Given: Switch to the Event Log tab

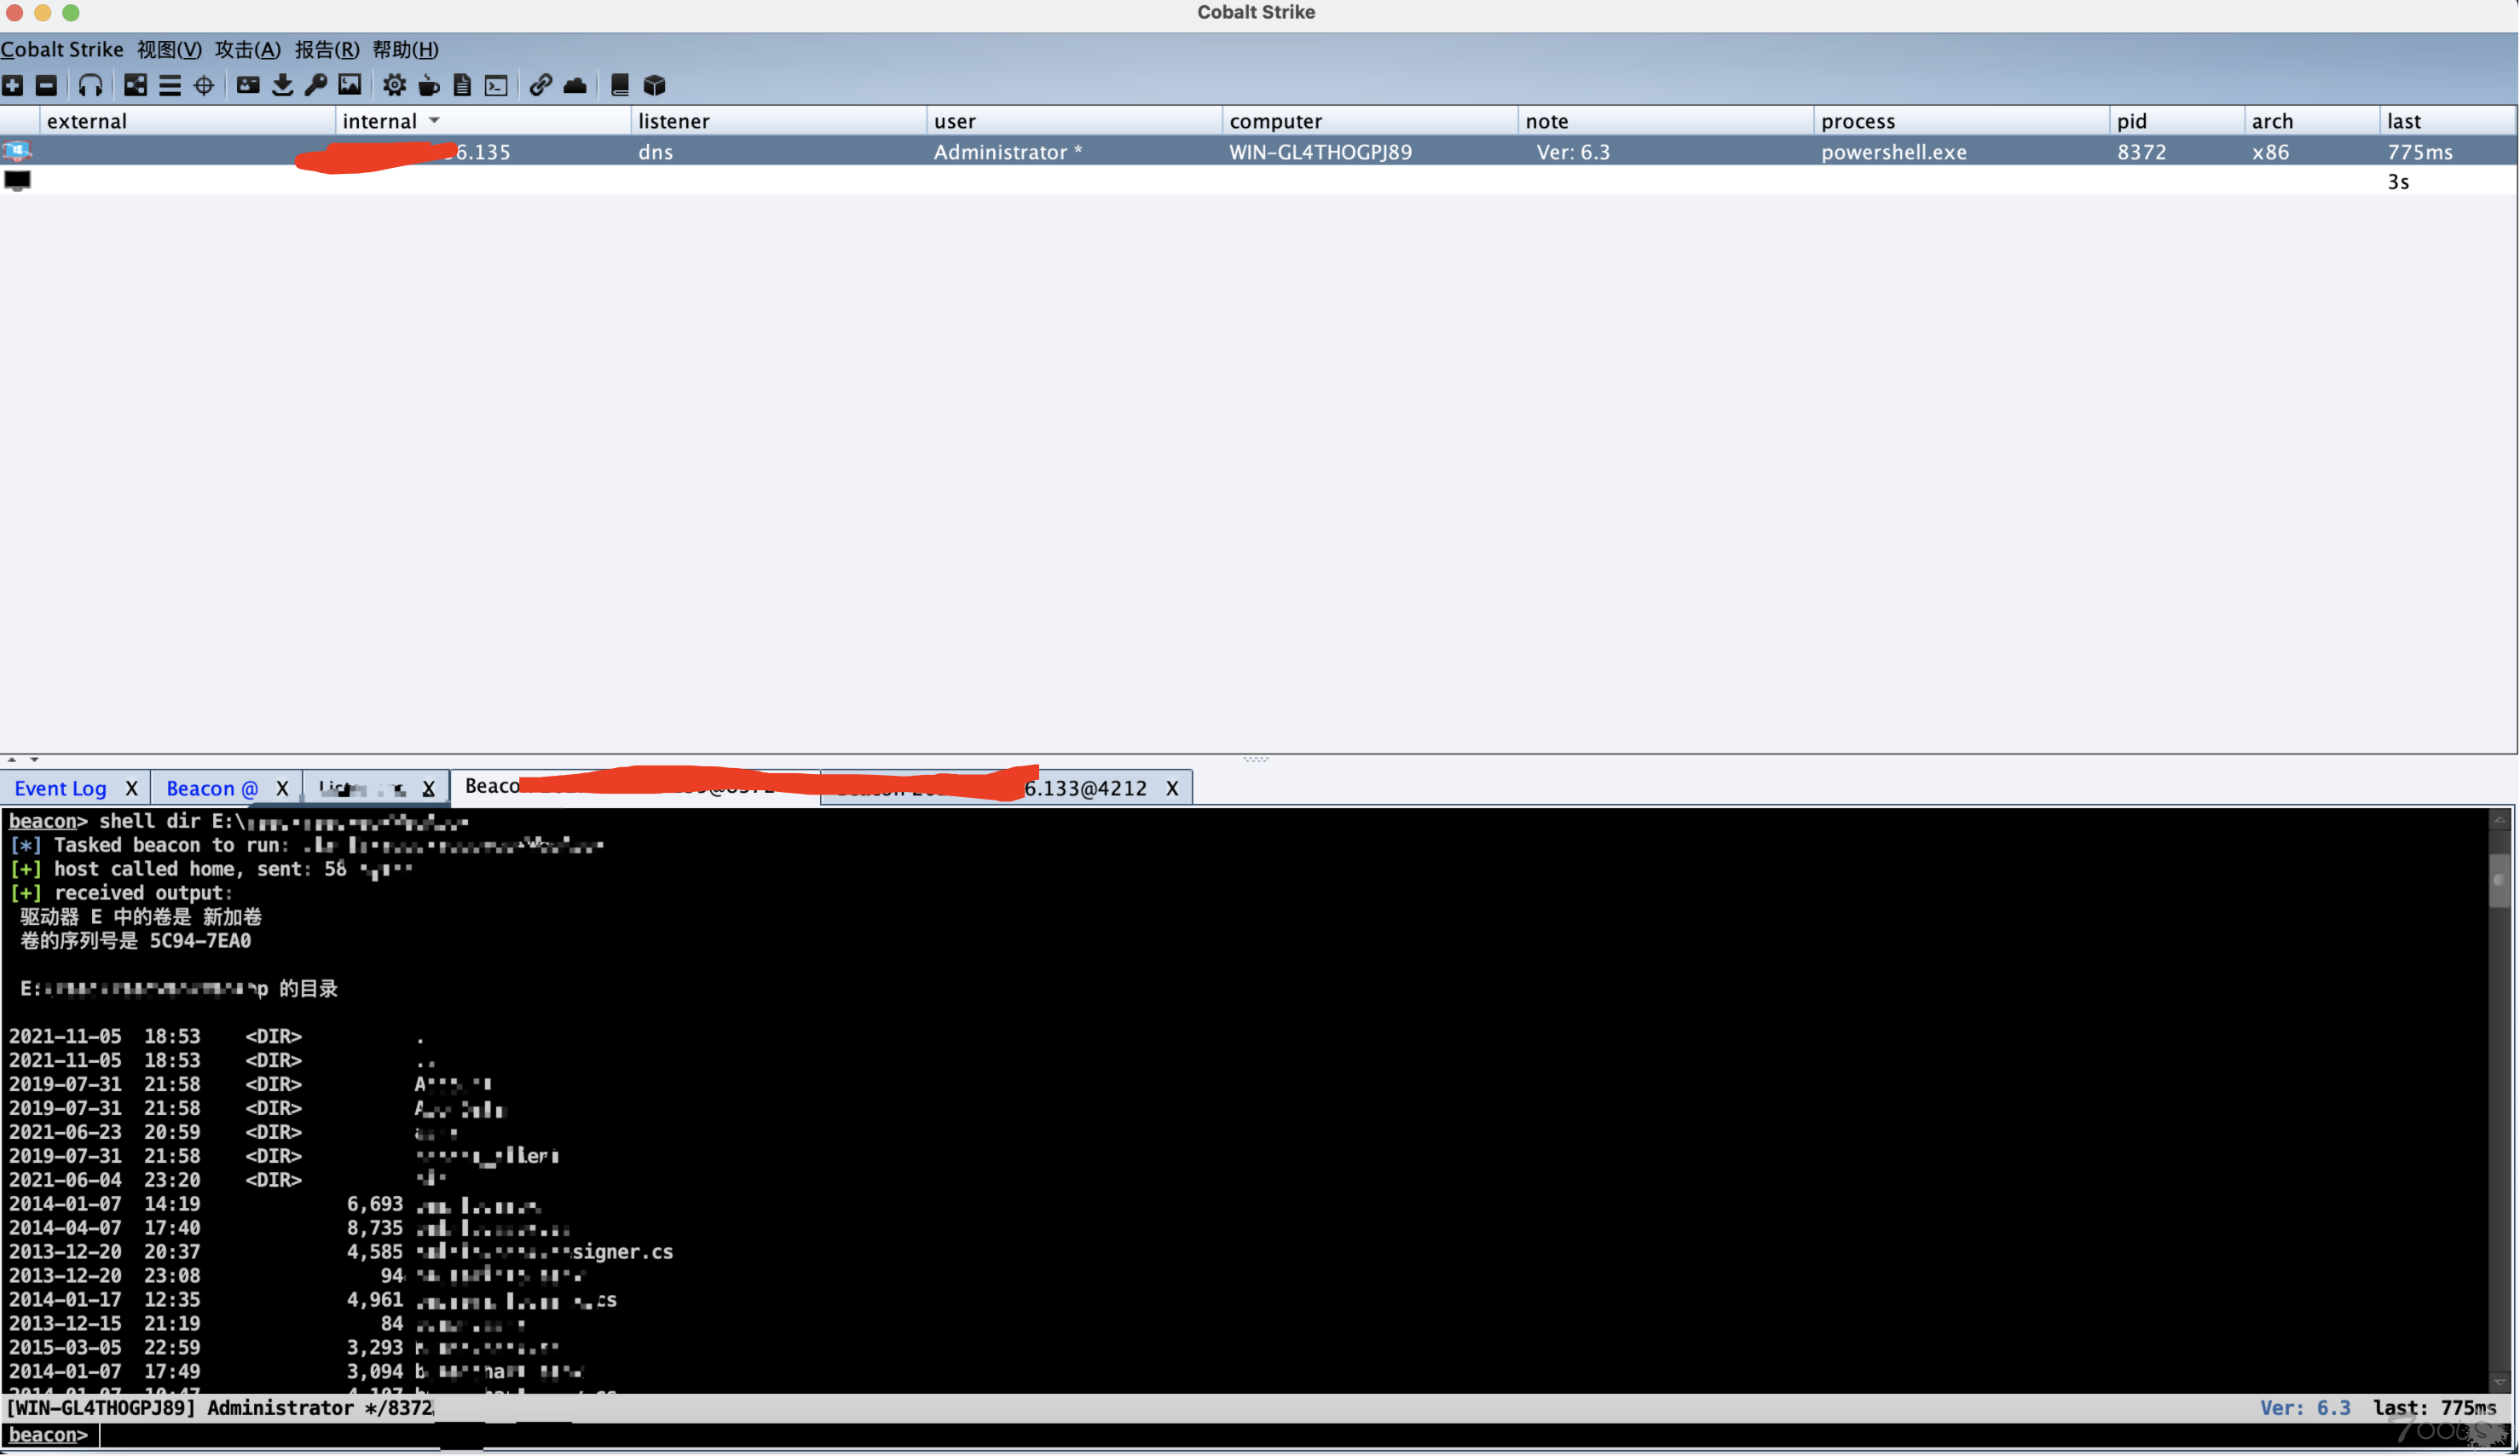Looking at the screenshot, I should tap(60, 788).
